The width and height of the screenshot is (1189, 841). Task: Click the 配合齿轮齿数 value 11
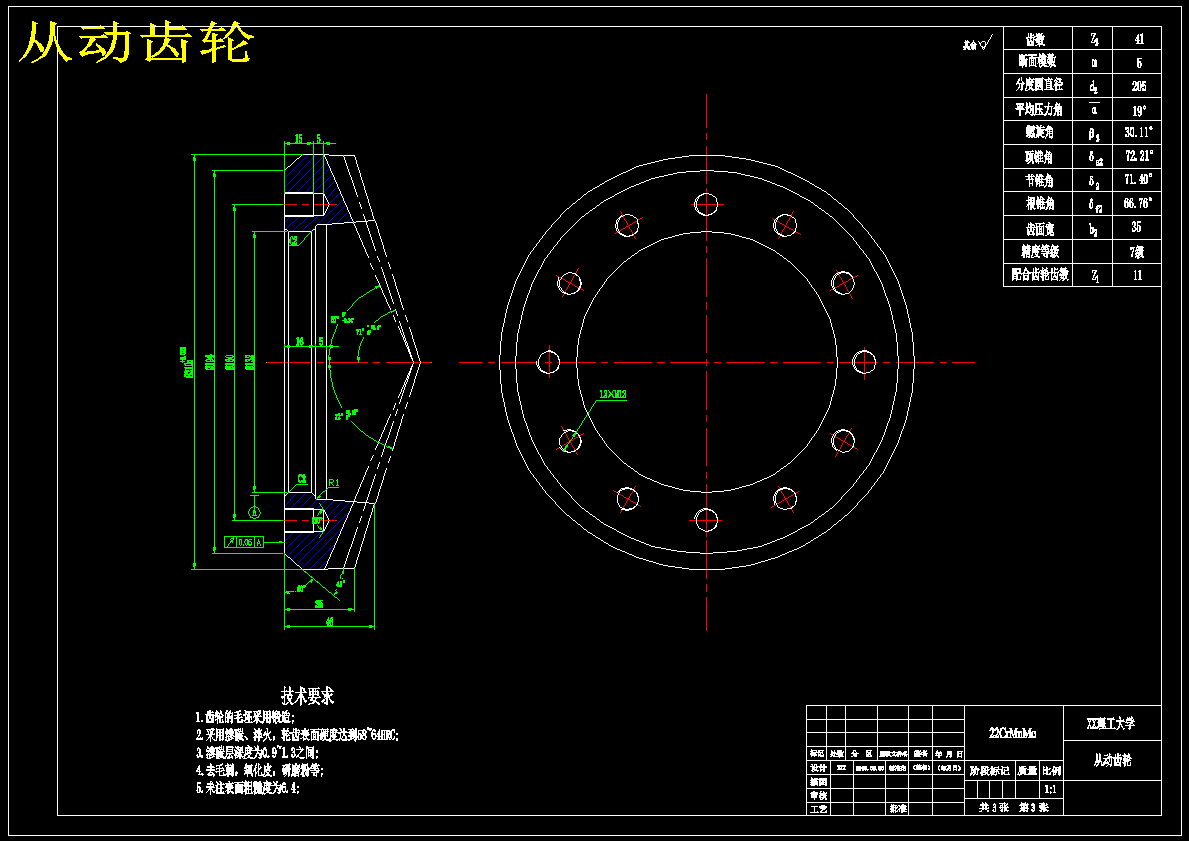coord(1137,275)
